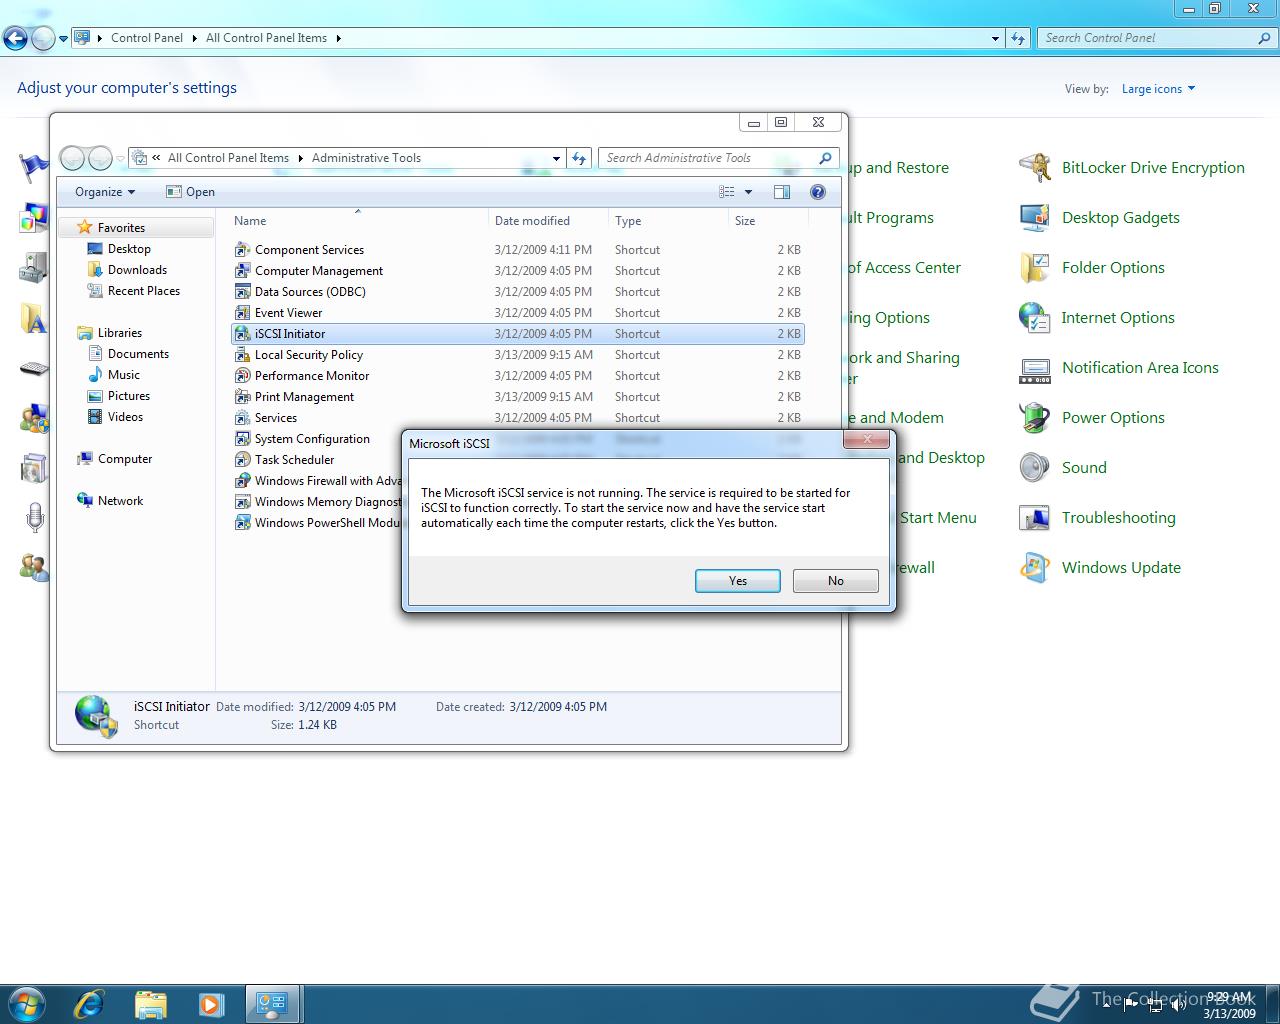The width and height of the screenshot is (1280, 1024).
Task: Open Notification Area Icons item
Action: click(1119, 368)
